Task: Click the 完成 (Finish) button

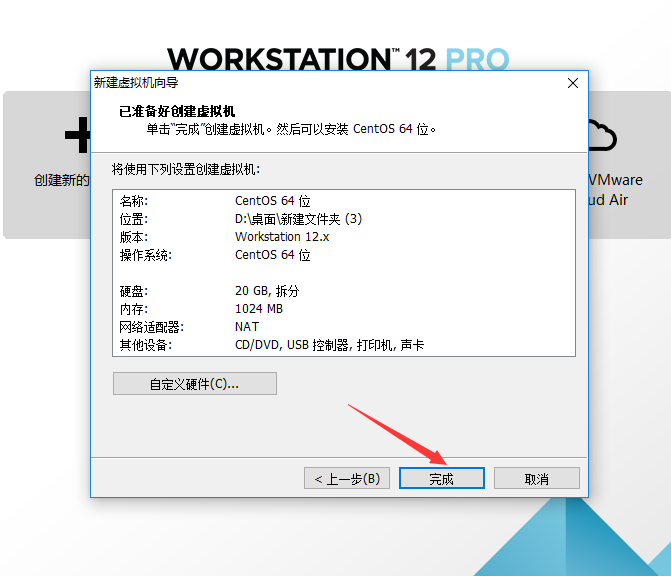Action: coord(442,478)
